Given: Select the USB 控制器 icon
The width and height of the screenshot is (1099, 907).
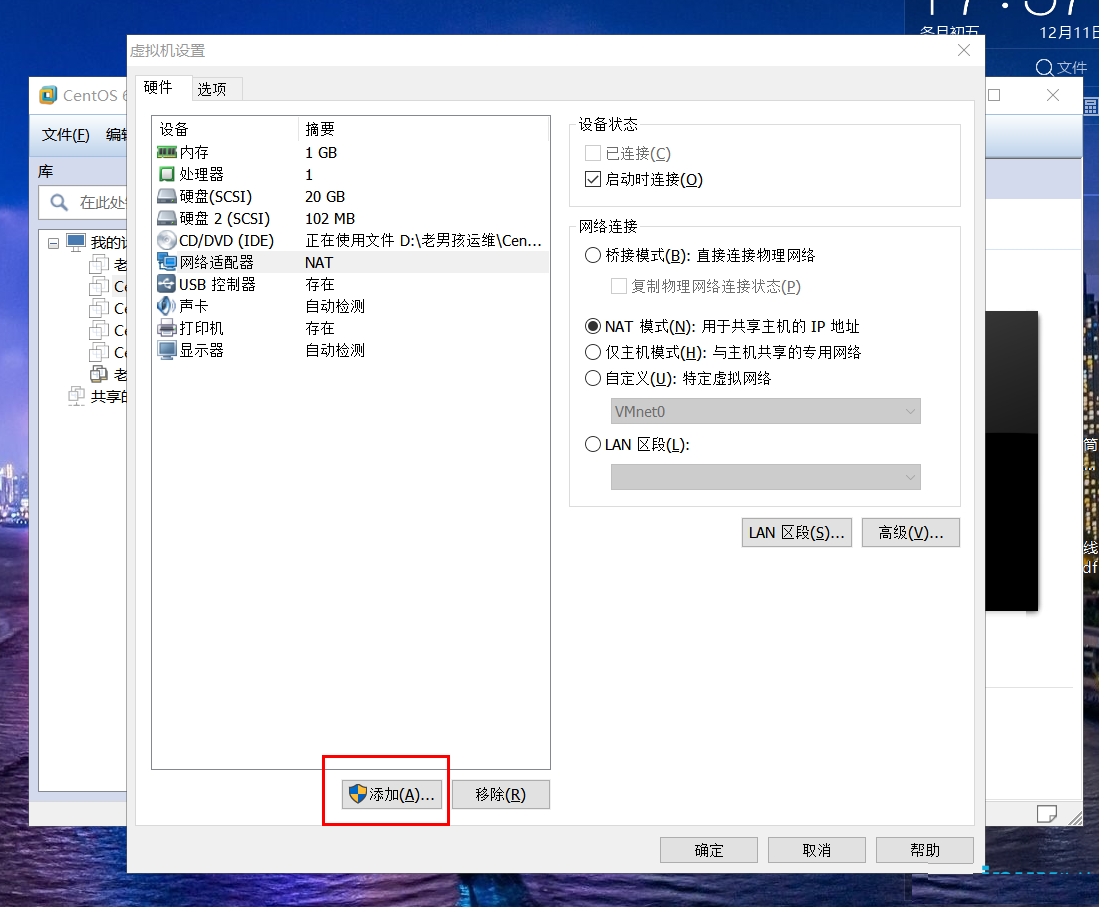Looking at the screenshot, I should 167,284.
